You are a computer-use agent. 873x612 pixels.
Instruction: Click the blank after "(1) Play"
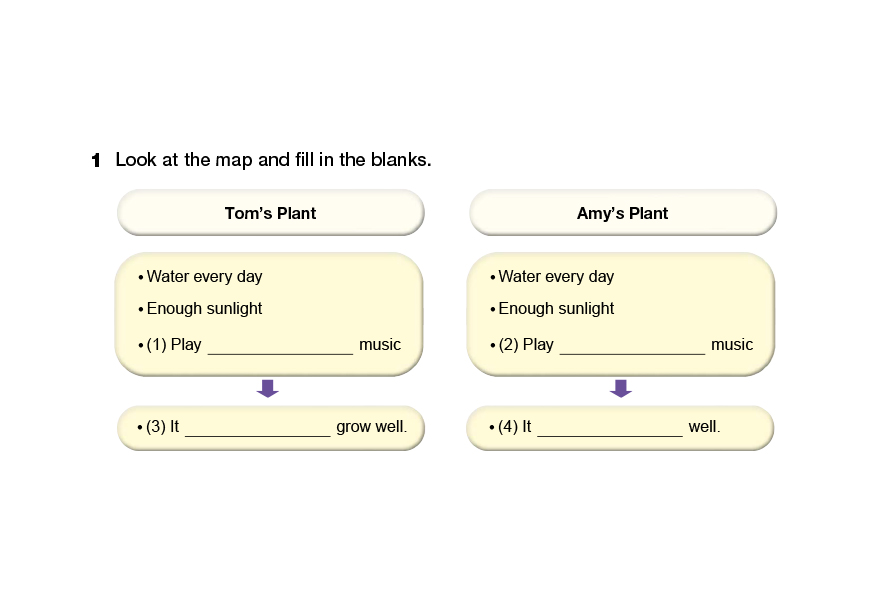tap(280, 346)
